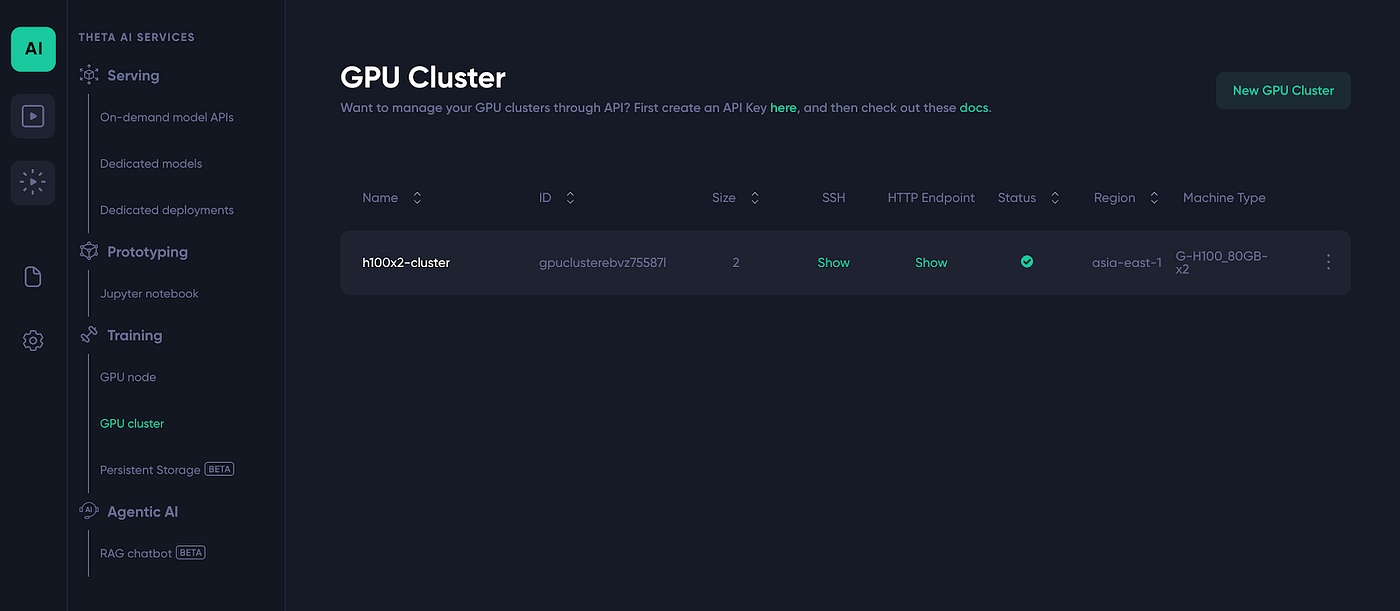
Task: Show HTTP Endpoint for h100x2-cluster
Action: (x=931, y=263)
